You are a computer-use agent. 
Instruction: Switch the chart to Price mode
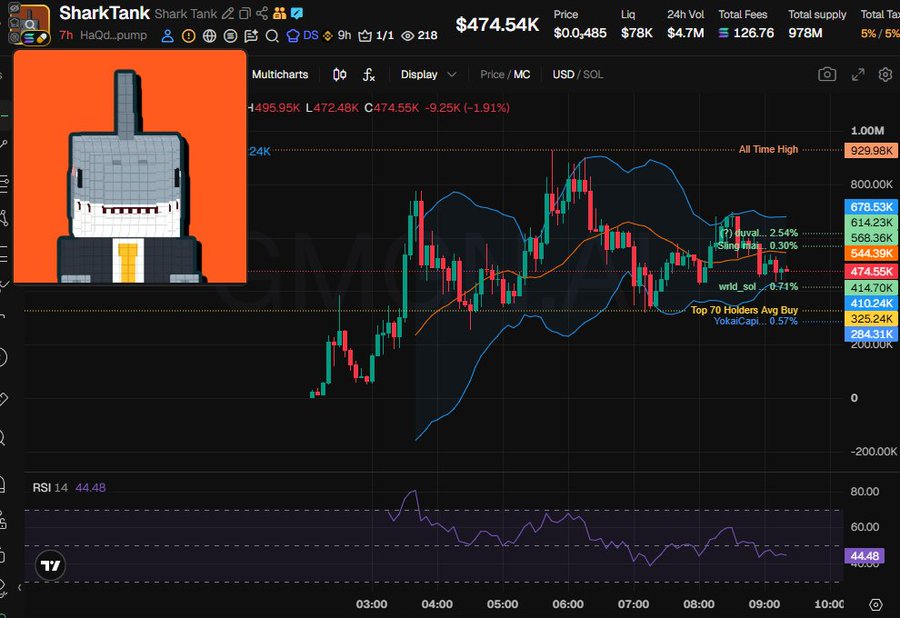click(x=492, y=75)
